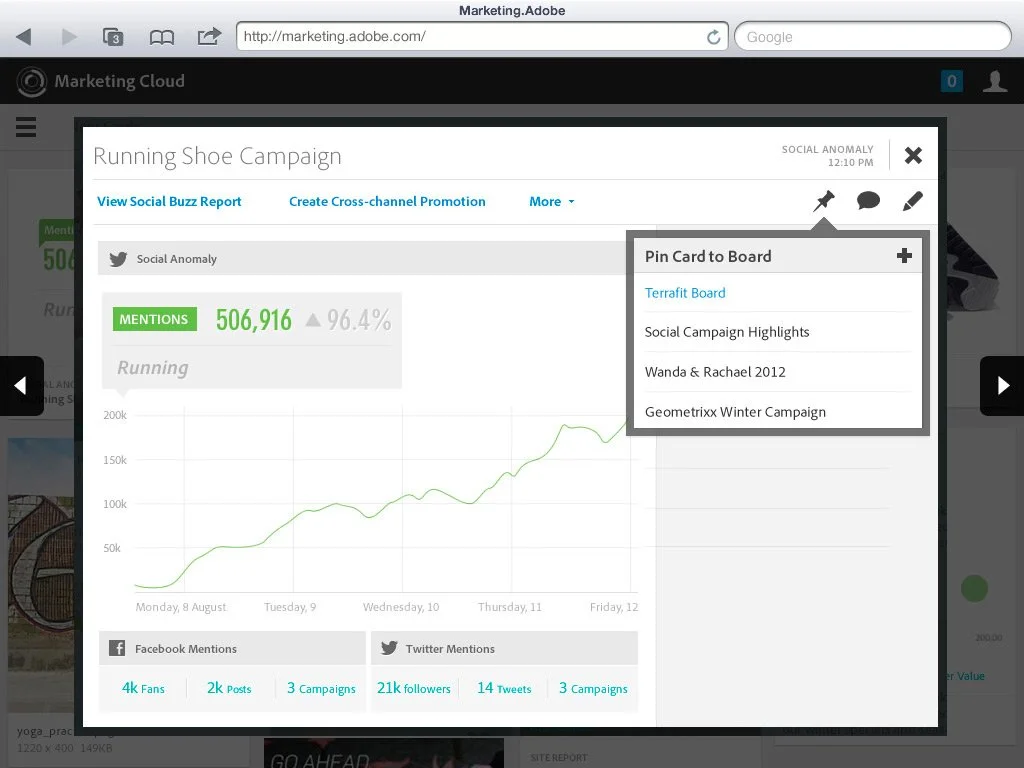Open 4k Fans stat
The width and height of the screenshot is (1024, 768).
pos(143,688)
